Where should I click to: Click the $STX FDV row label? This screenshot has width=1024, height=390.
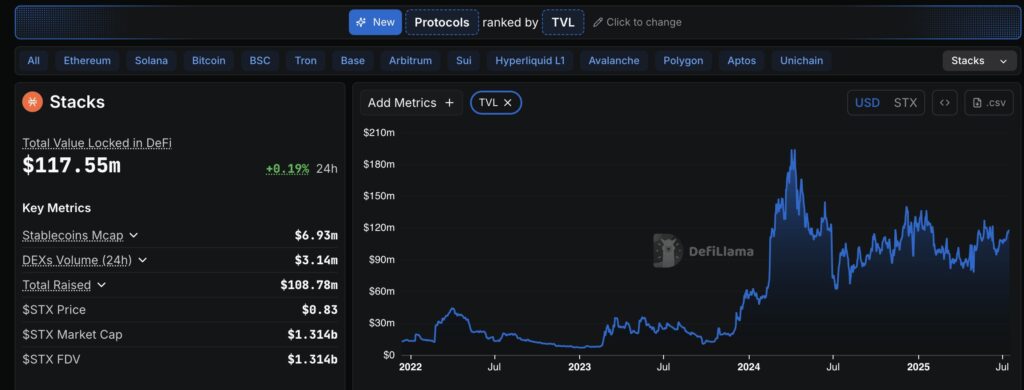pos(51,359)
